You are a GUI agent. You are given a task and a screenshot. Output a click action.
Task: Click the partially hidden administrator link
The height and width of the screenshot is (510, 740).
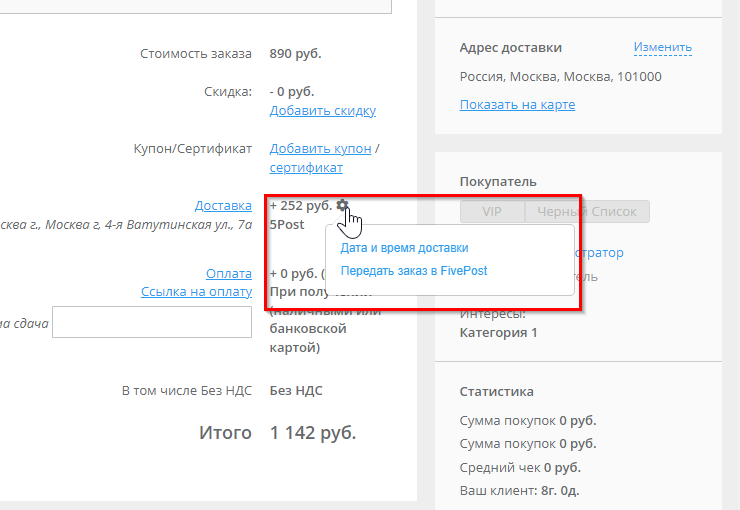coord(599,253)
